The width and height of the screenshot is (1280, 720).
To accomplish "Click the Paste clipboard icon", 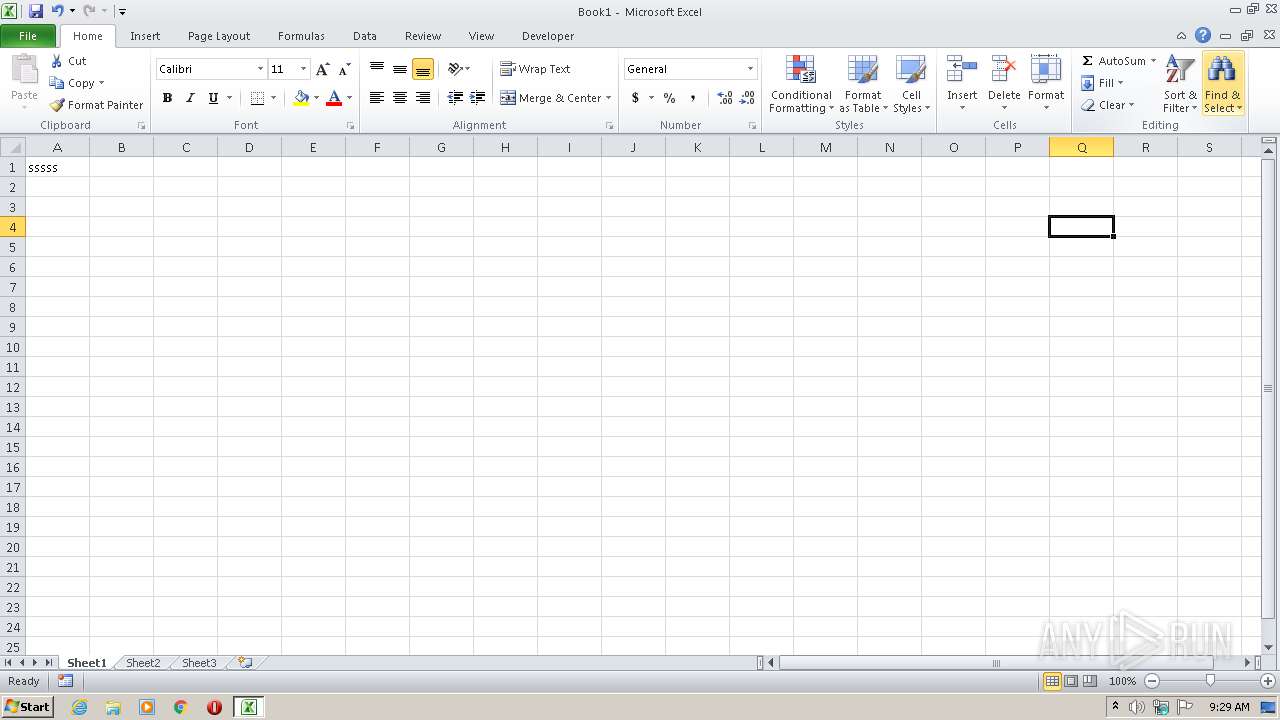I will pyautogui.click(x=24, y=71).
